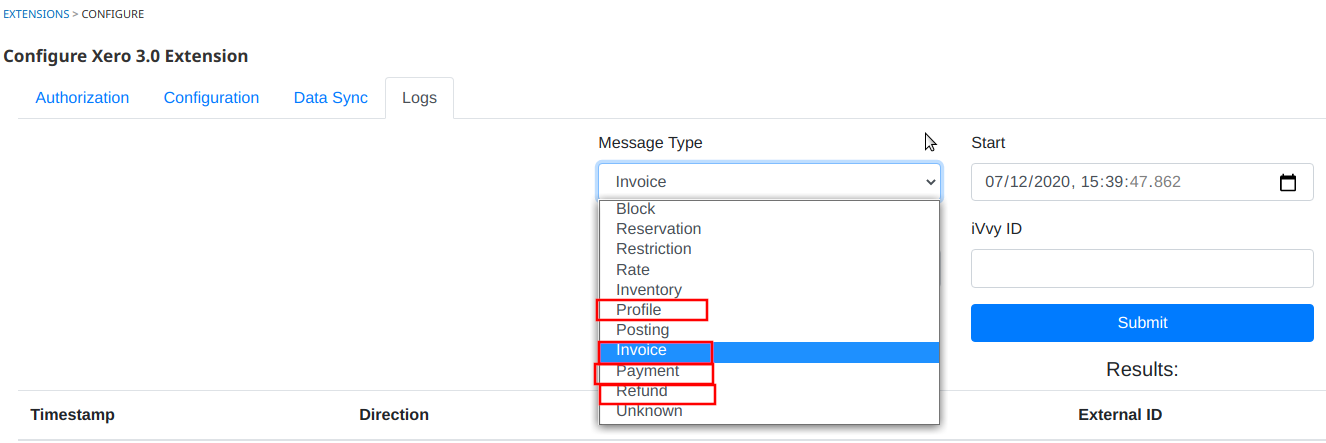Switch to the Authorization tab

[x=82, y=98]
